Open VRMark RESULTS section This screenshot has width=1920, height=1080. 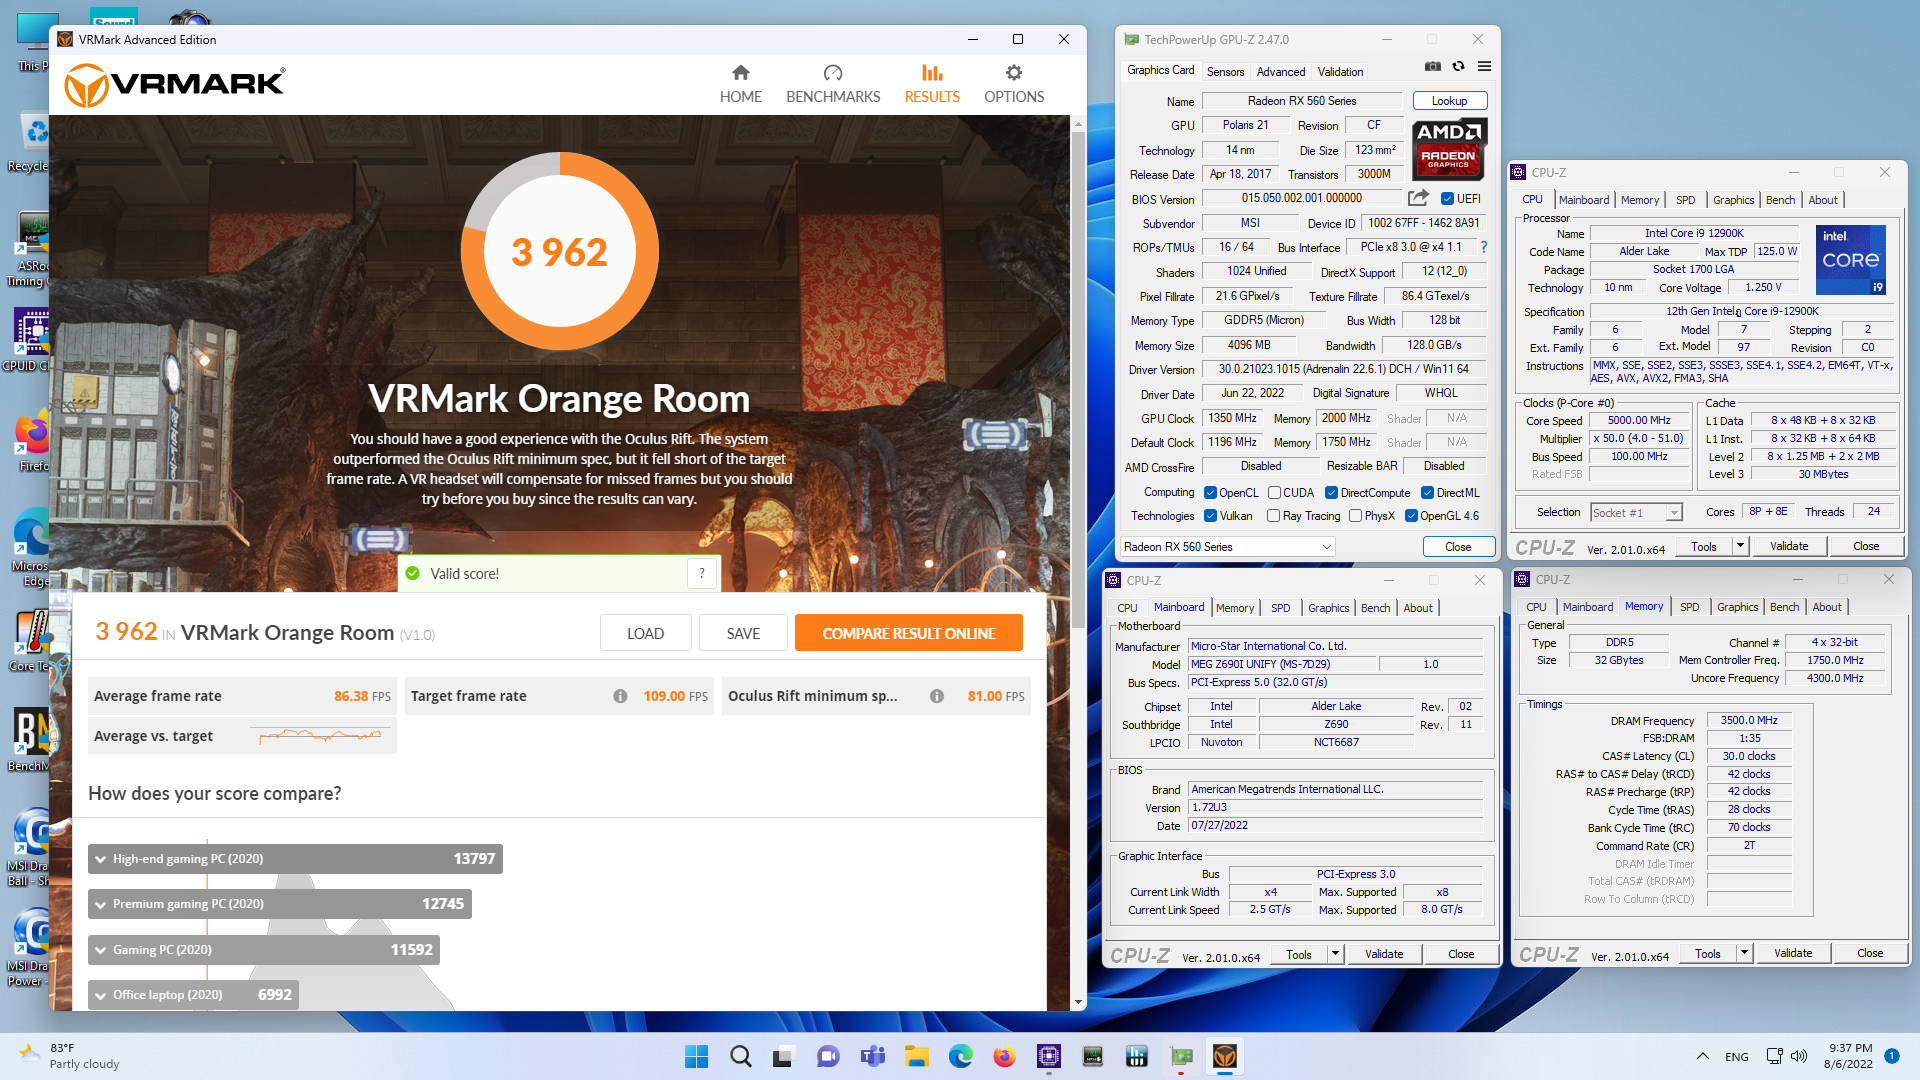[x=932, y=84]
